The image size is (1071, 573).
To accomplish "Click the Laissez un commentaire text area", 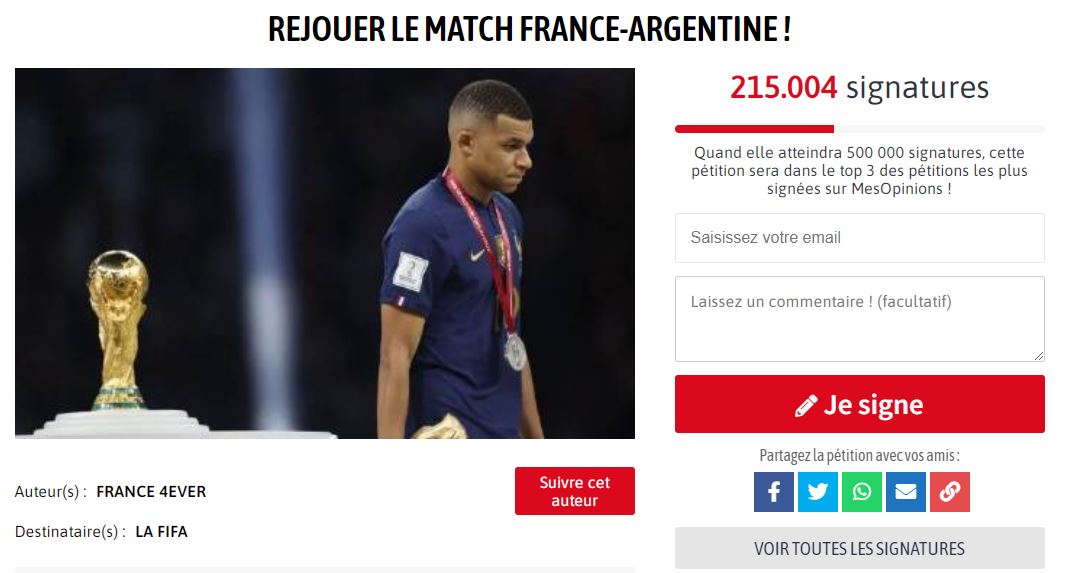I will coord(859,319).
